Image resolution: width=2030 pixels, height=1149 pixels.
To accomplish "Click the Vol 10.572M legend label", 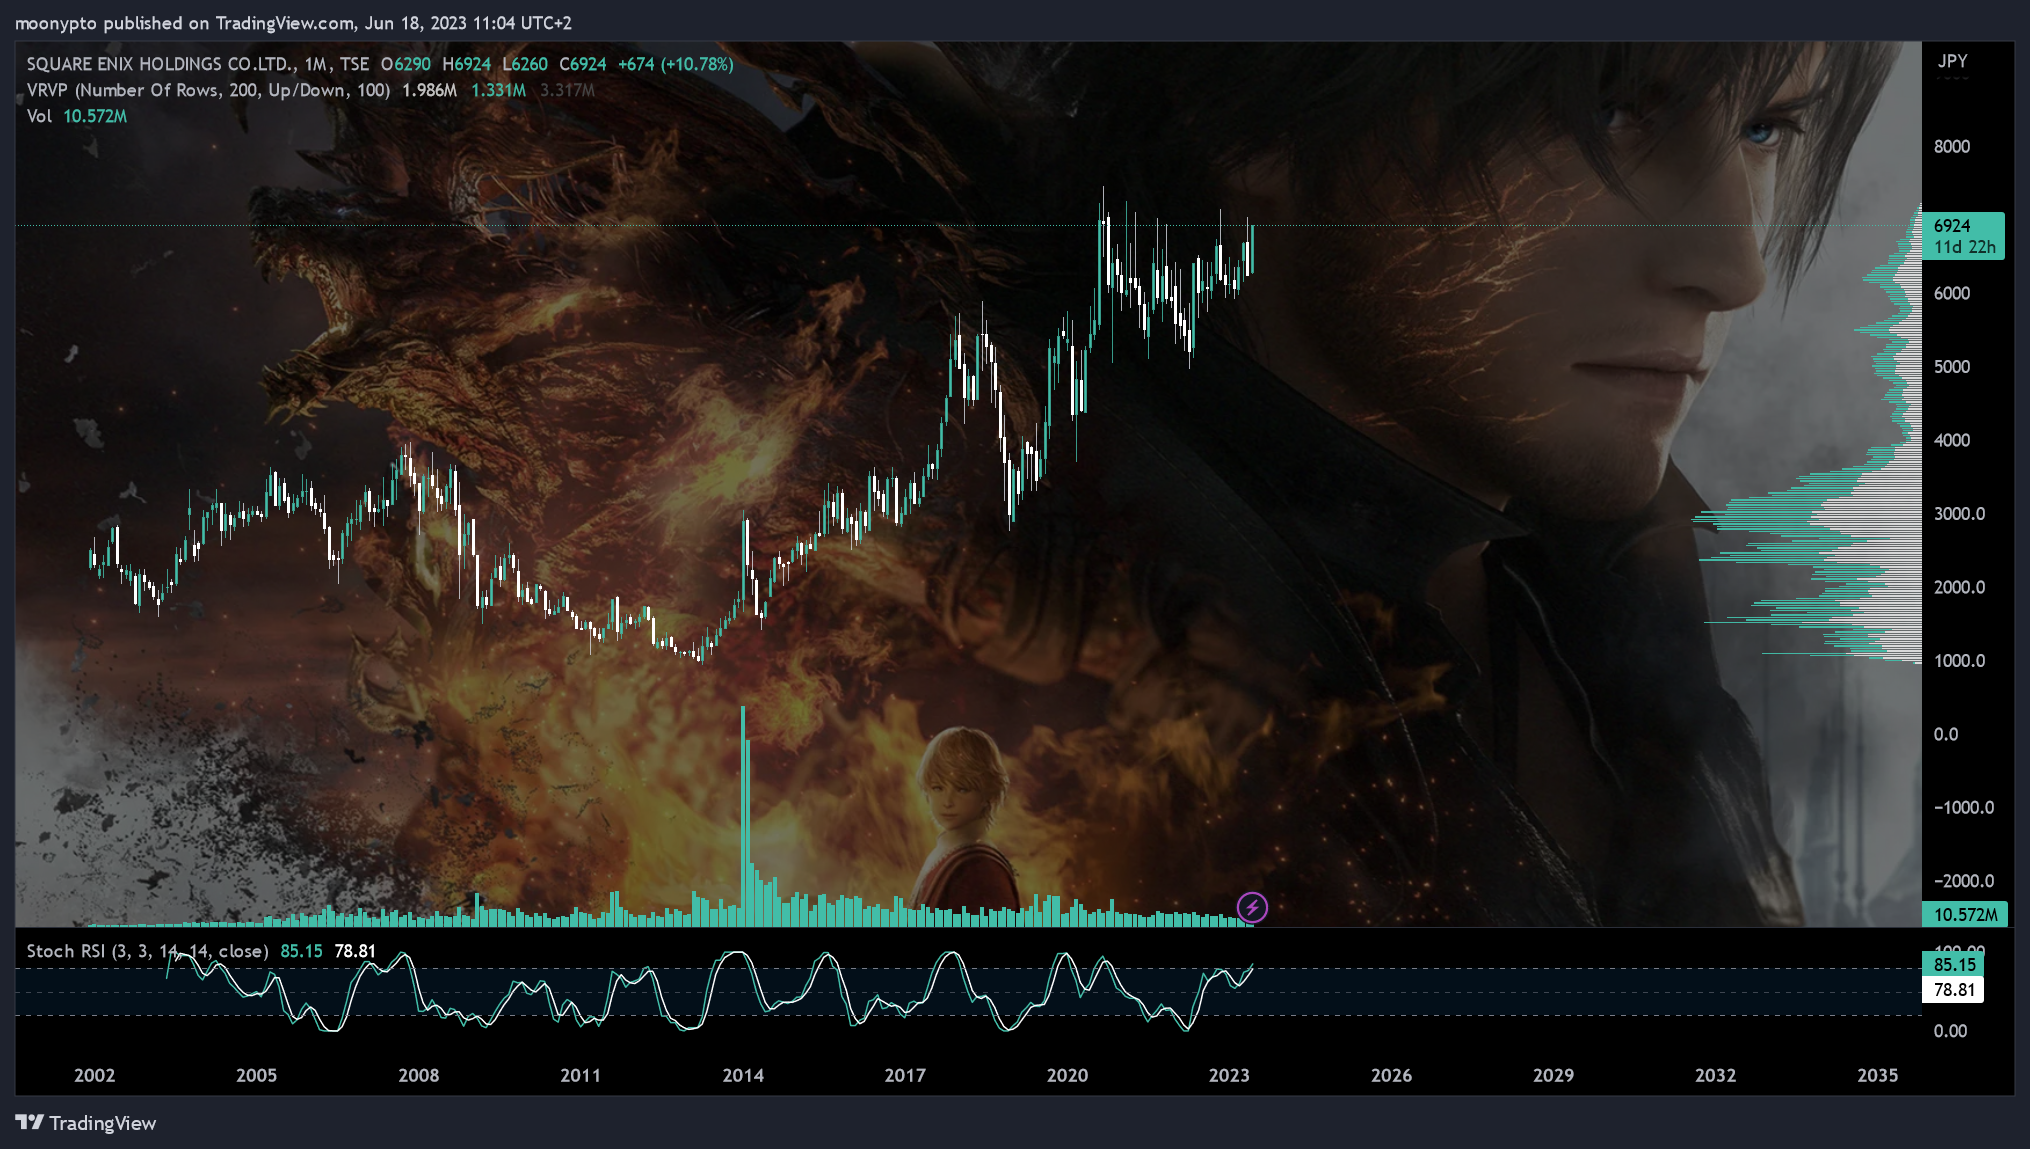I will [x=76, y=116].
